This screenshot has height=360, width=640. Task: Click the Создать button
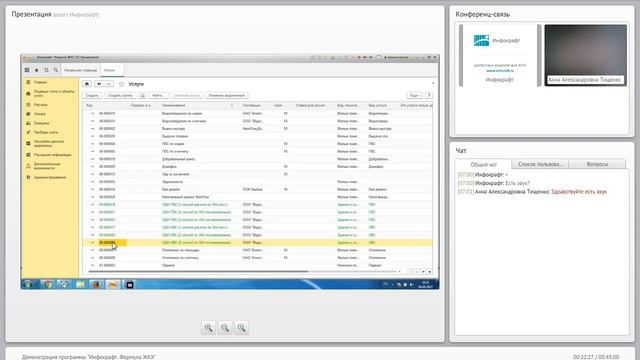[93, 96]
